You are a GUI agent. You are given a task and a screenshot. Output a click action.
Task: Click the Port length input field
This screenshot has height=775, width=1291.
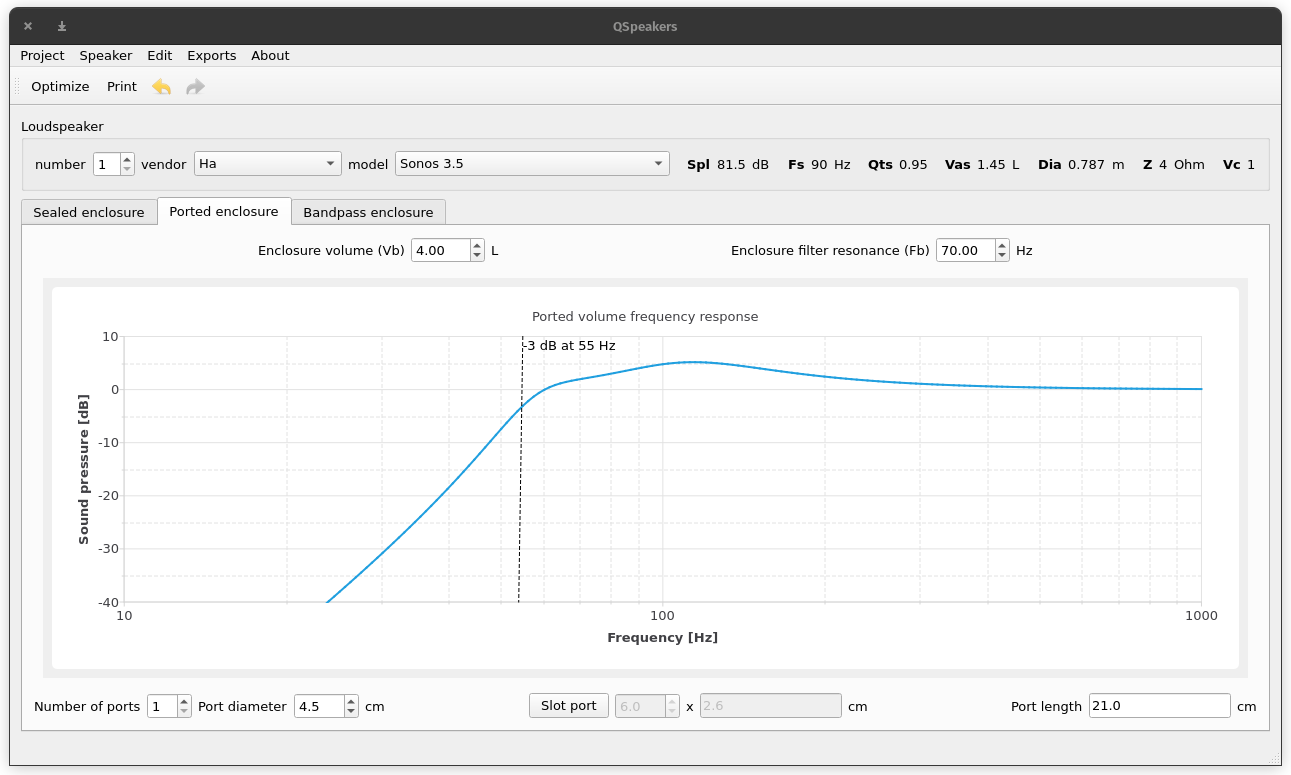point(1158,706)
